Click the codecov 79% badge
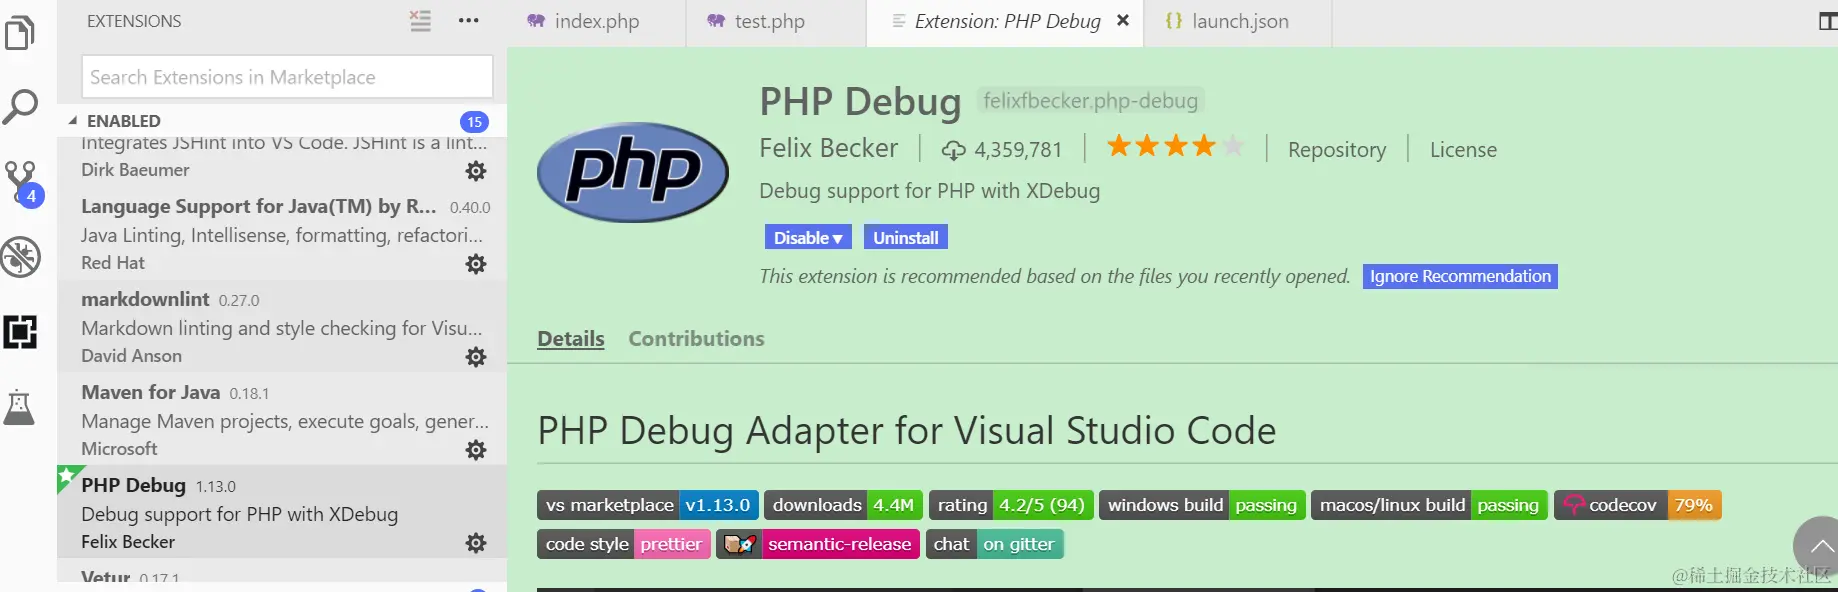This screenshot has height=592, width=1838. pyautogui.click(x=1638, y=505)
